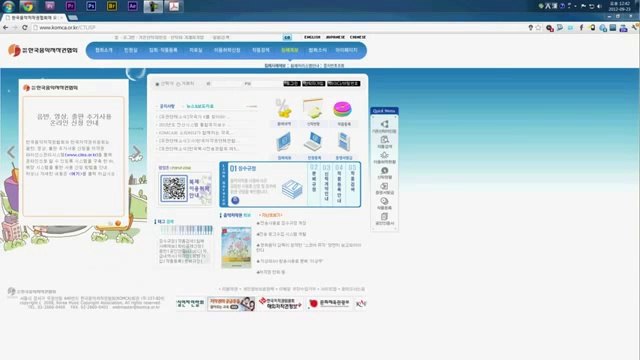Open the notice starting with KOMCA
The height and width of the screenshot is (360, 640).
point(195,133)
